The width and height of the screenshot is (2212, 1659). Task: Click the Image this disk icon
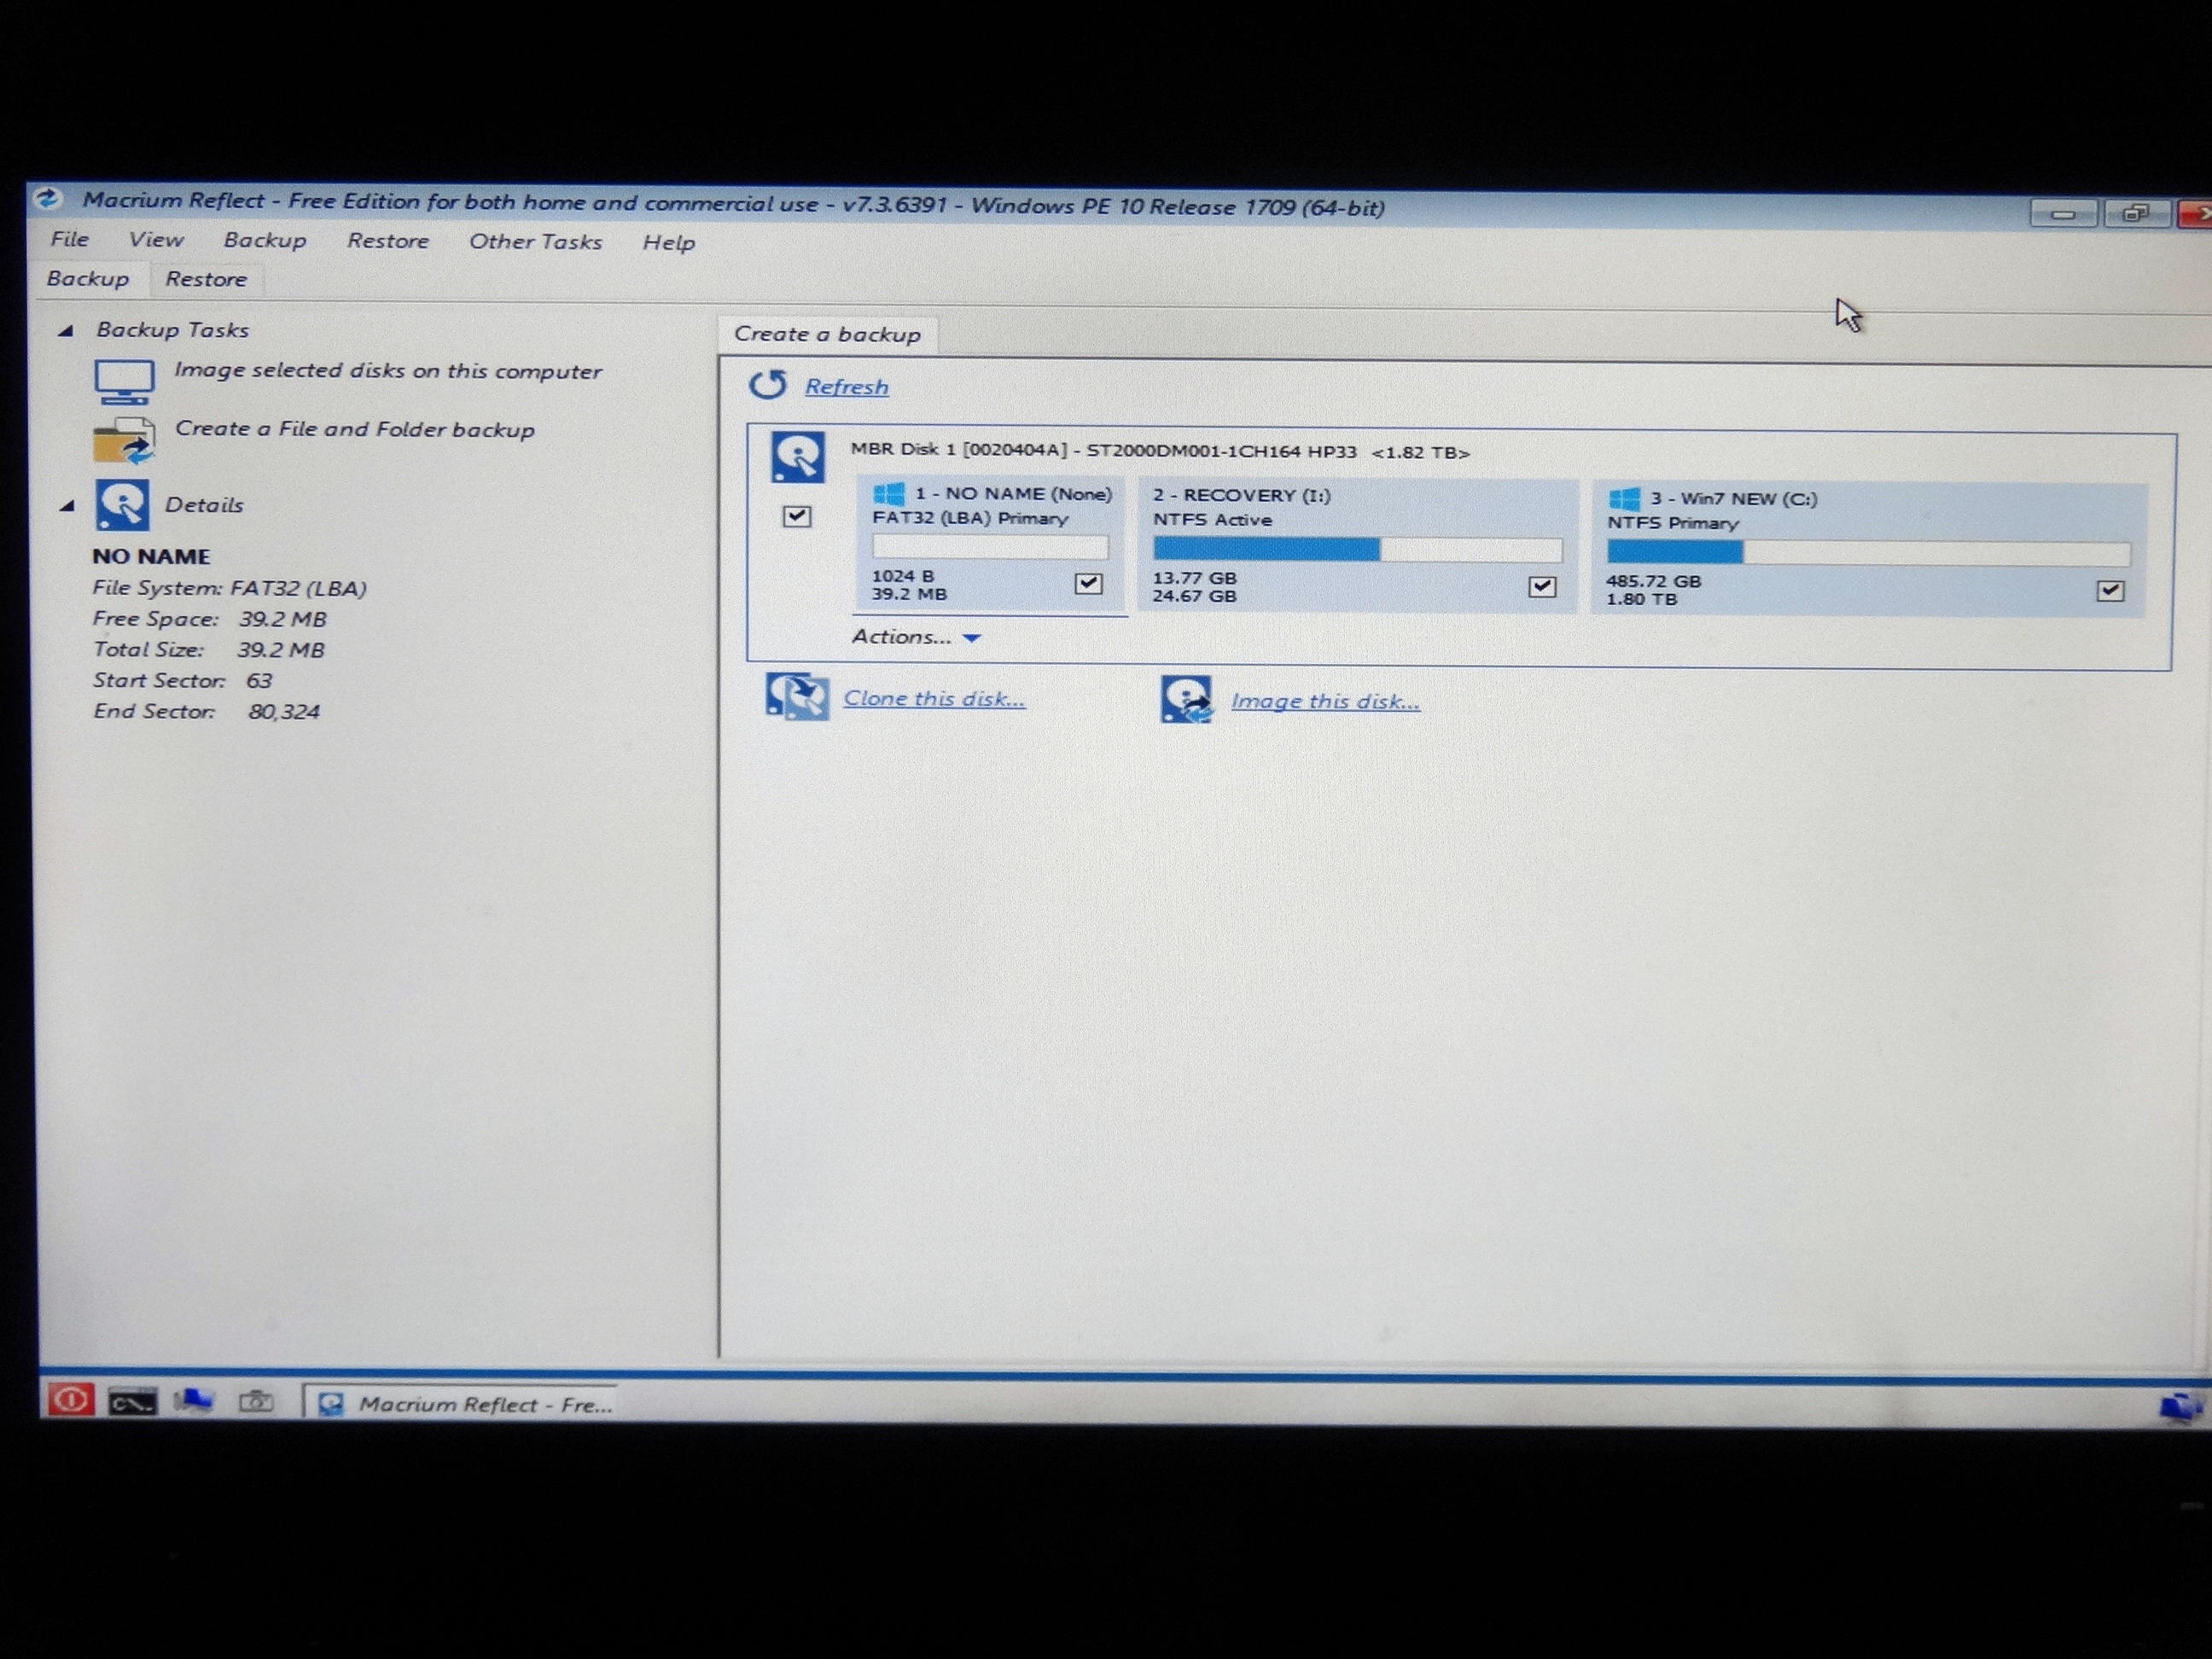point(1187,699)
